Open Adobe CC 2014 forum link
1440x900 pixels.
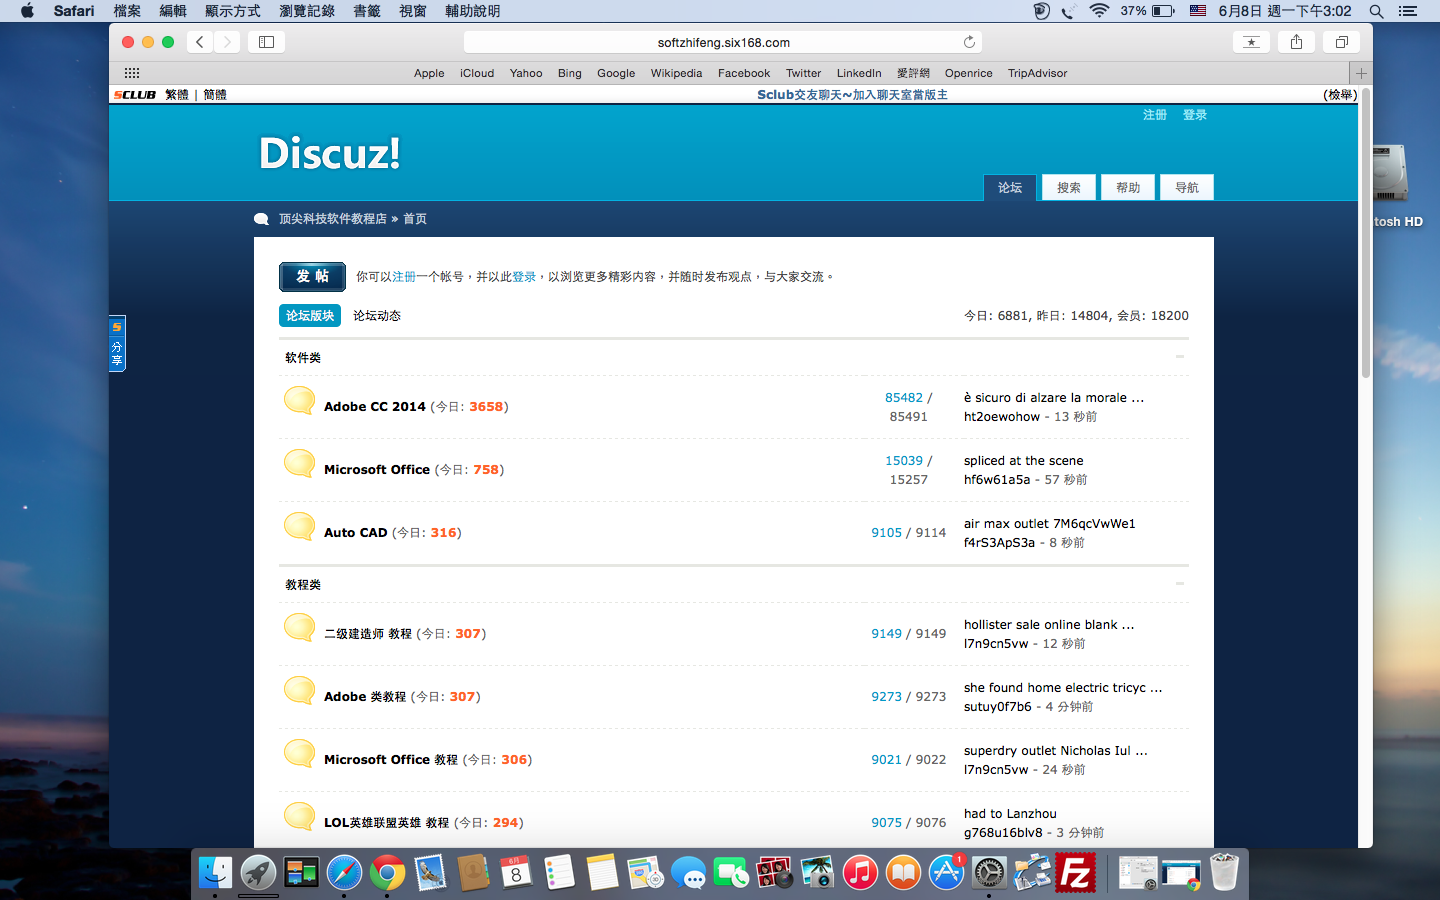375,407
